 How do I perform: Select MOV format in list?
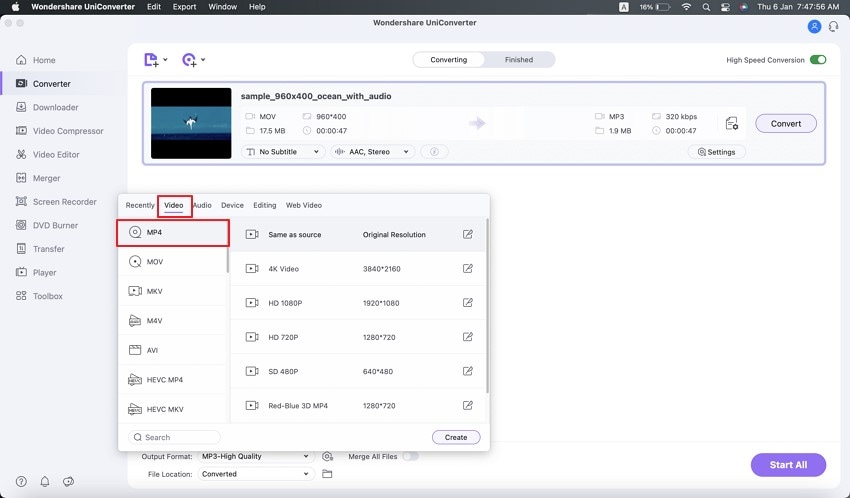(173, 262)
